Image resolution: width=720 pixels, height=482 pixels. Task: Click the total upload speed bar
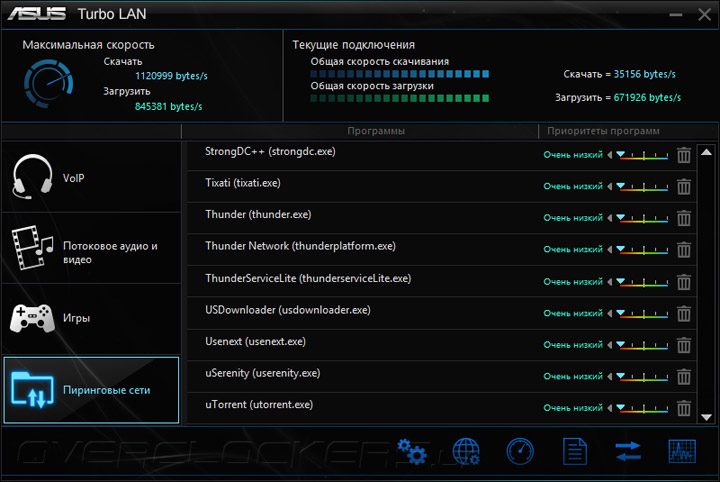[399, 98]
